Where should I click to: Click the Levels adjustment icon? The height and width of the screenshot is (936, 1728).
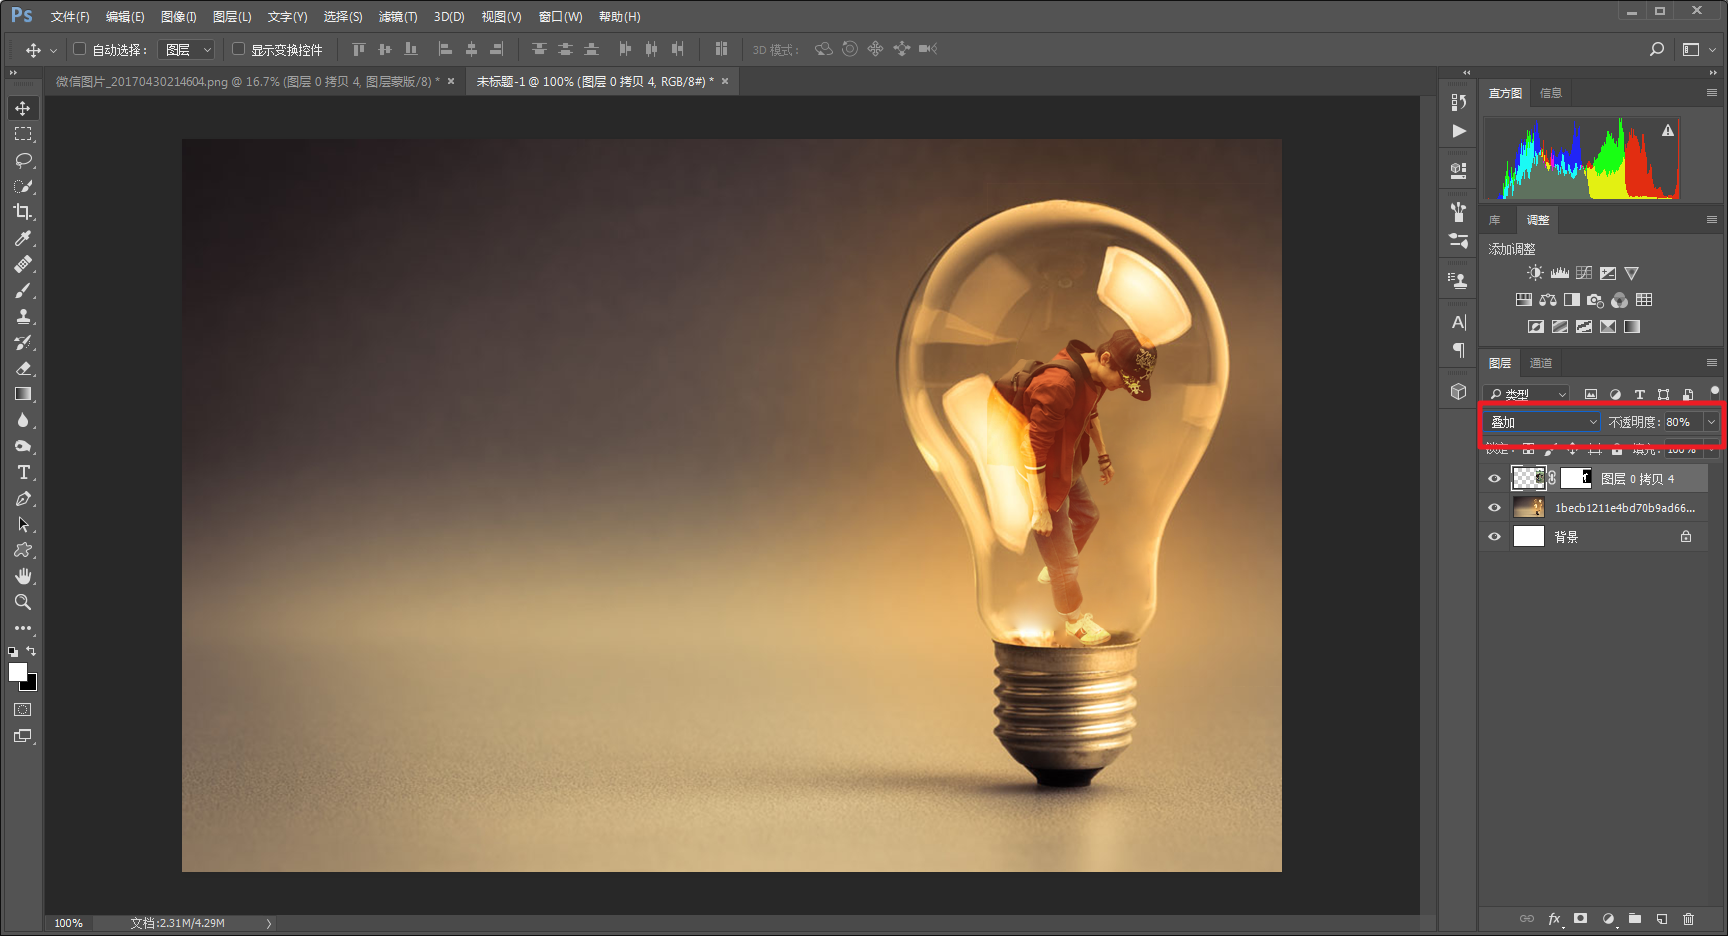pyautogui.click(x=1560, y=273)
